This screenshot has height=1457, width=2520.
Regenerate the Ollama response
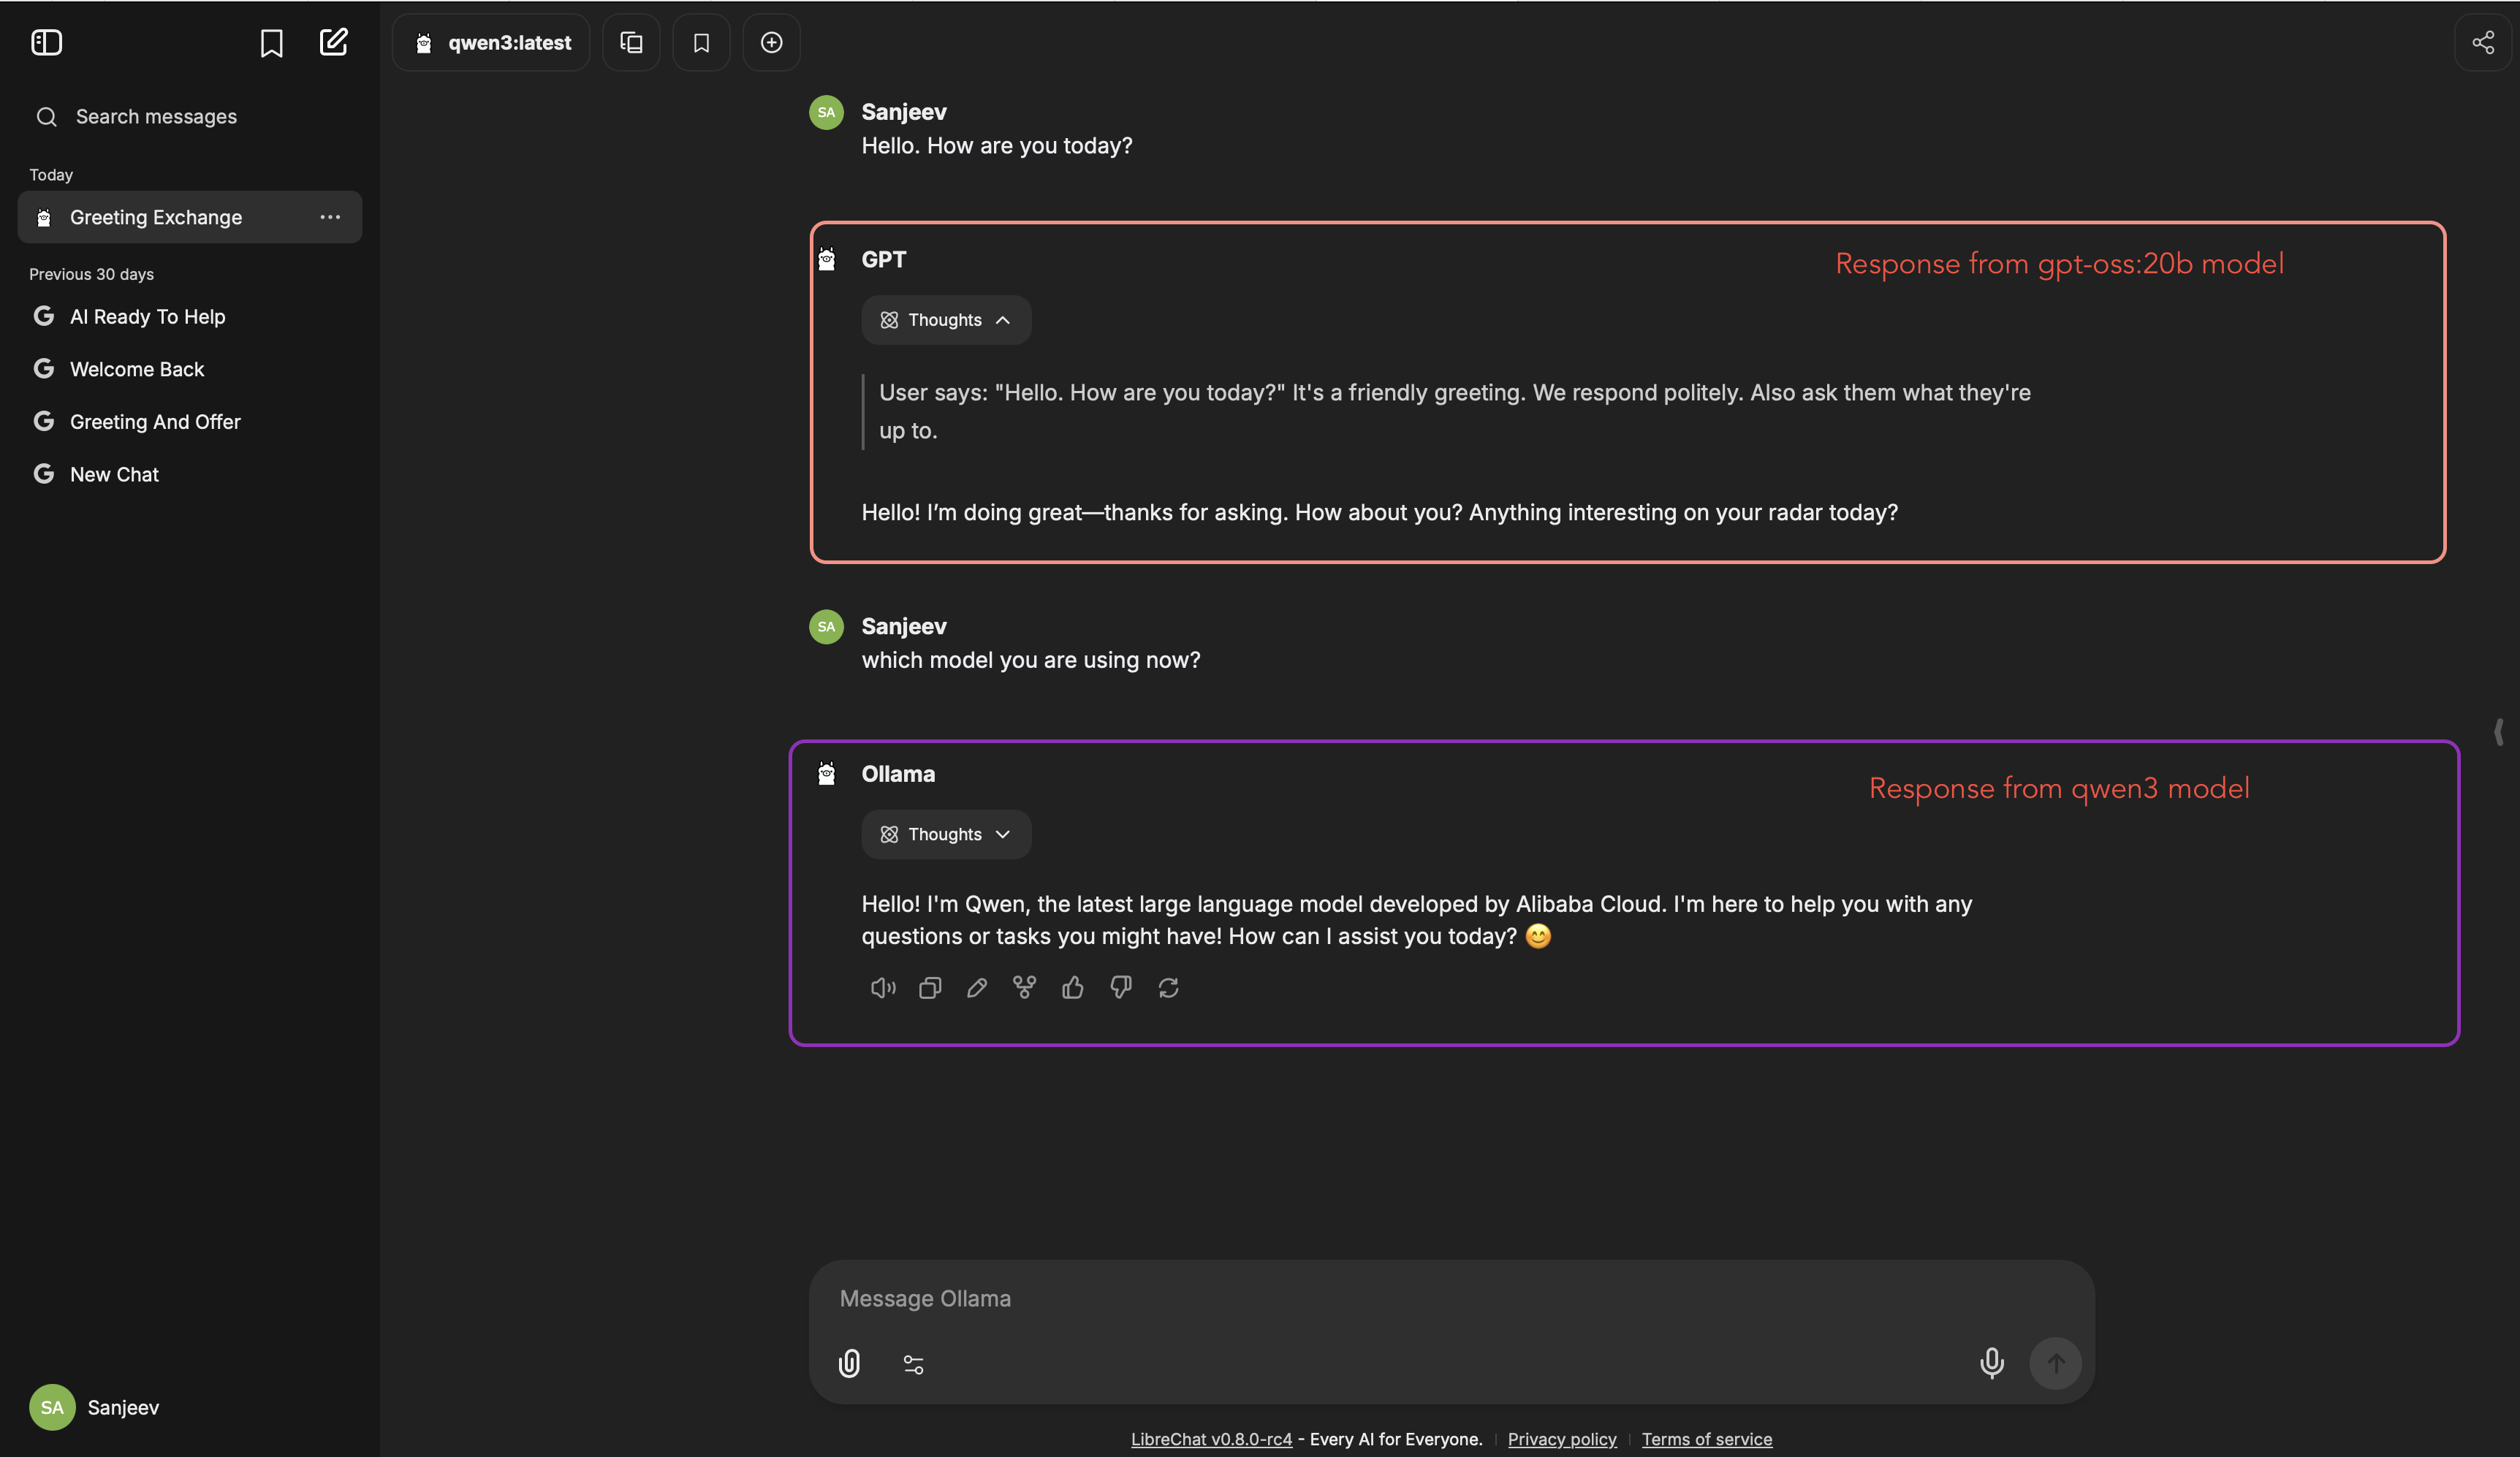pyautogui.click(x=1168, y=988)
